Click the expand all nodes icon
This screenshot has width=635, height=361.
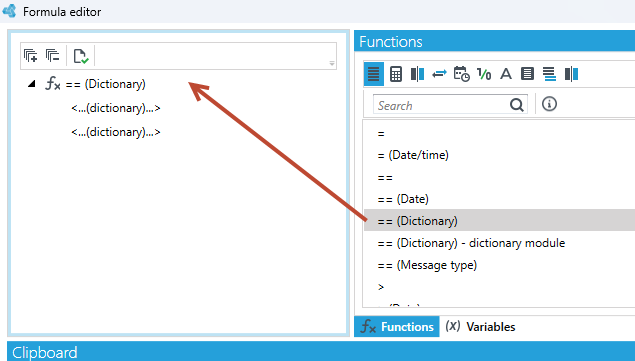pos(30,56)
